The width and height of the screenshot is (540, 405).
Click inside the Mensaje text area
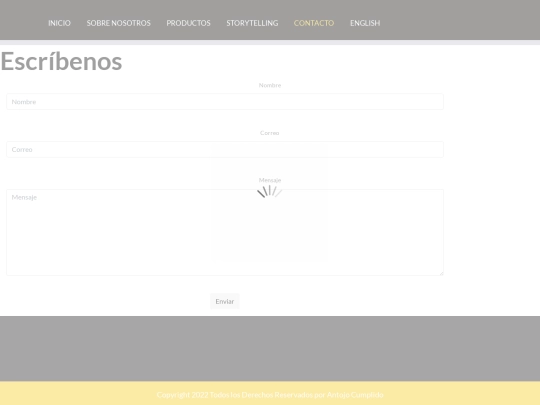click(225, 232)
